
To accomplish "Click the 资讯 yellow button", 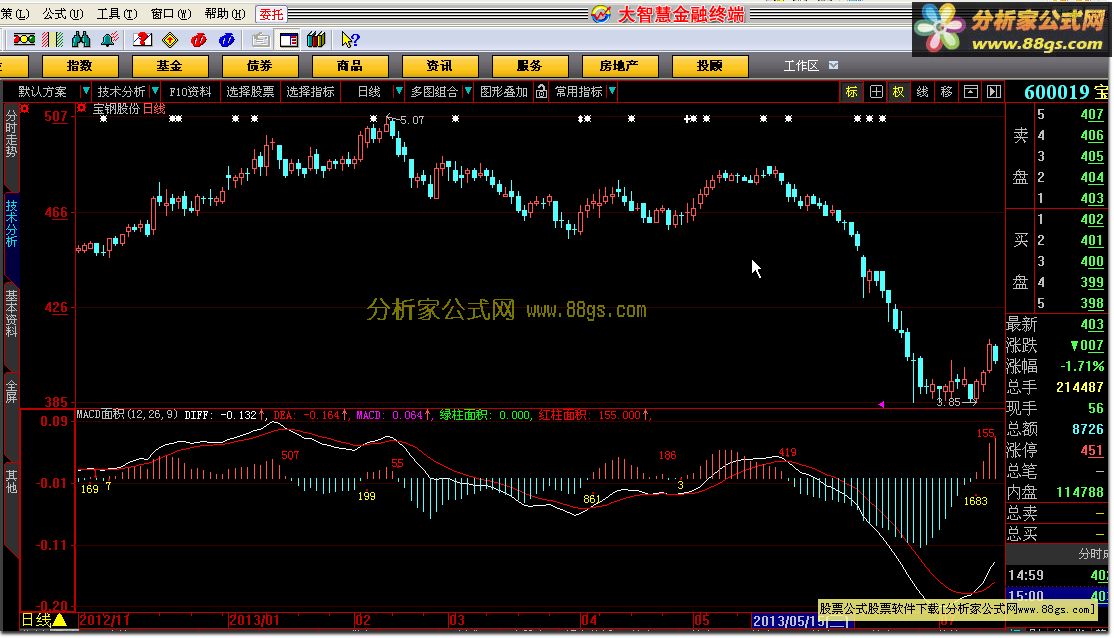I will click(x=439, y=66).
